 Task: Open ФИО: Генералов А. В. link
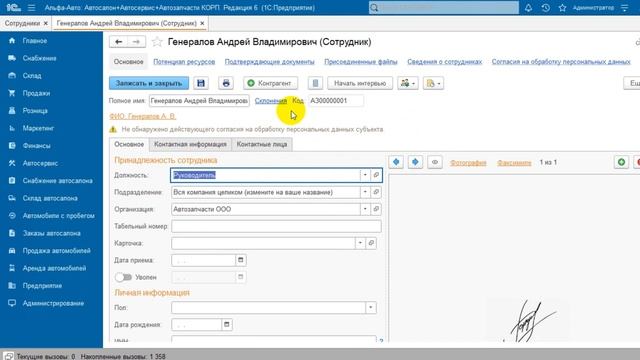142,116
